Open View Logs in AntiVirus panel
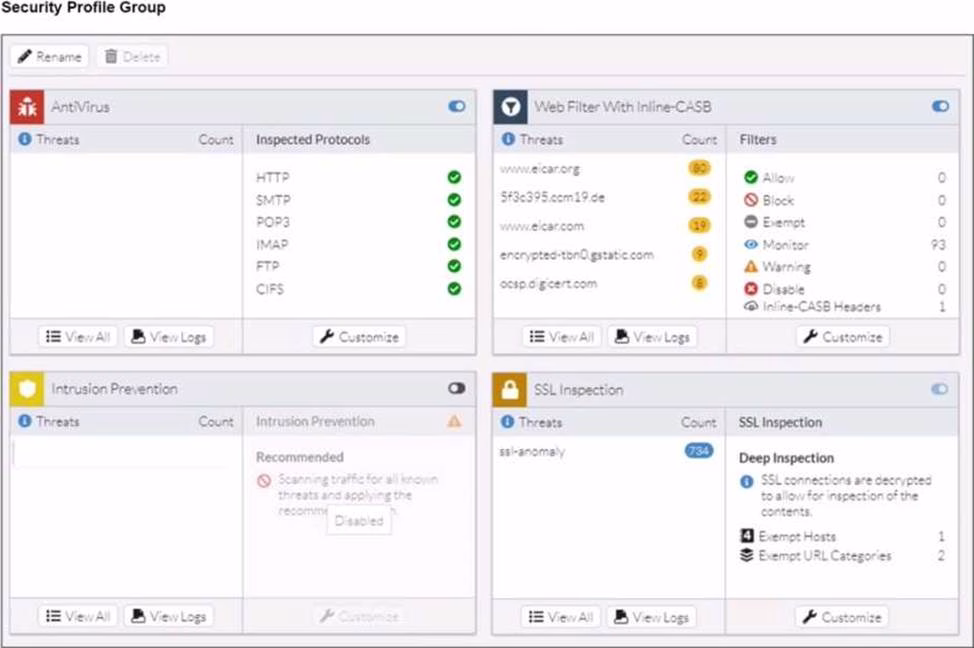The width and height of the screenshot is (974, 648). [x=169, y=337]
